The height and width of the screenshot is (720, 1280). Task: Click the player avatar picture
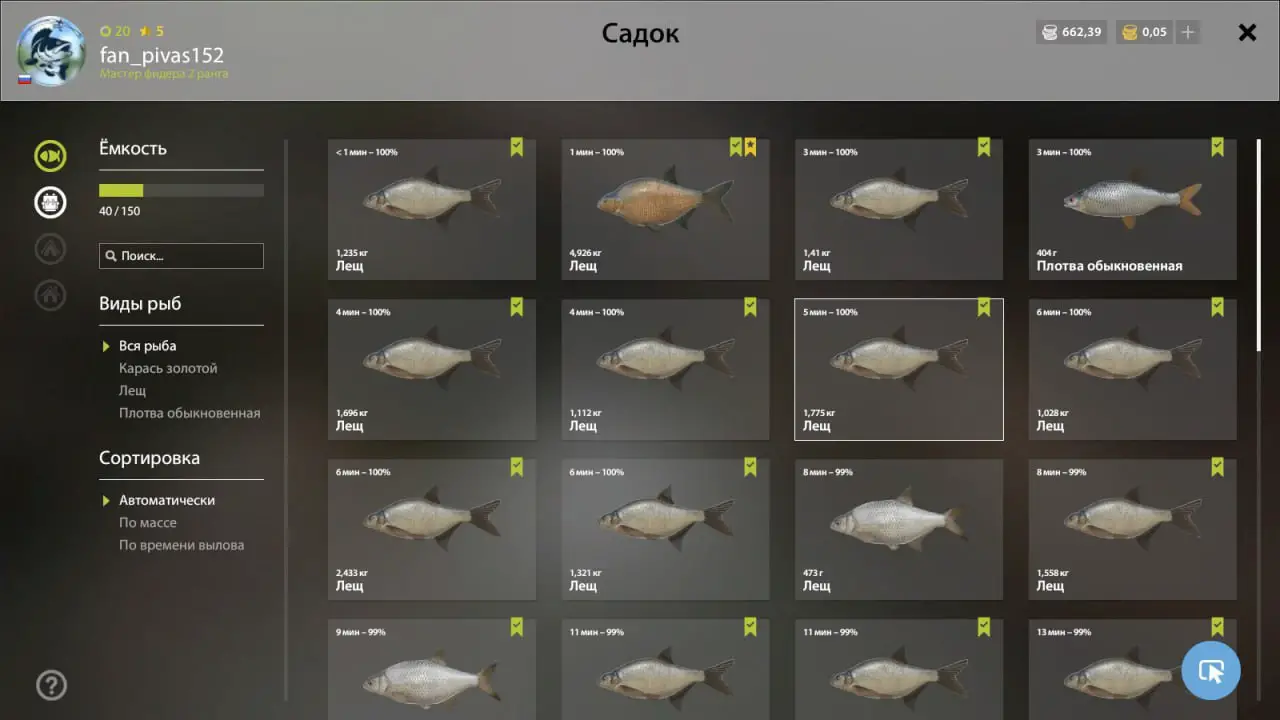[x=51, y=51]
